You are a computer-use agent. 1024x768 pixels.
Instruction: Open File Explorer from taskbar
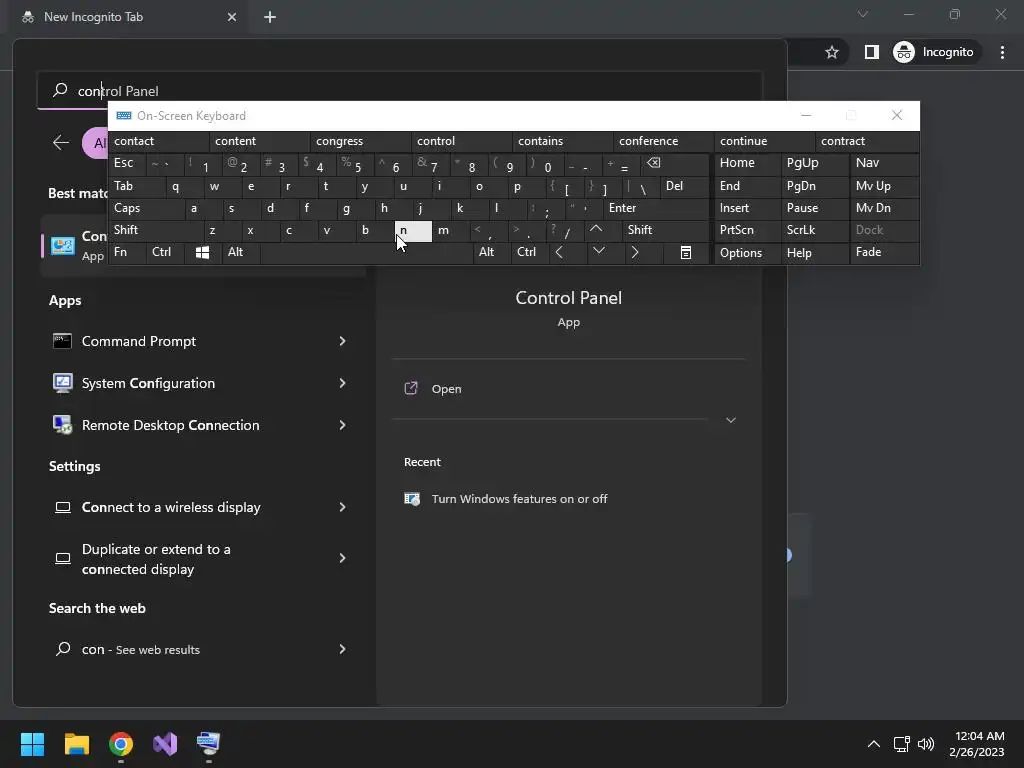click(x=77, y=744)
